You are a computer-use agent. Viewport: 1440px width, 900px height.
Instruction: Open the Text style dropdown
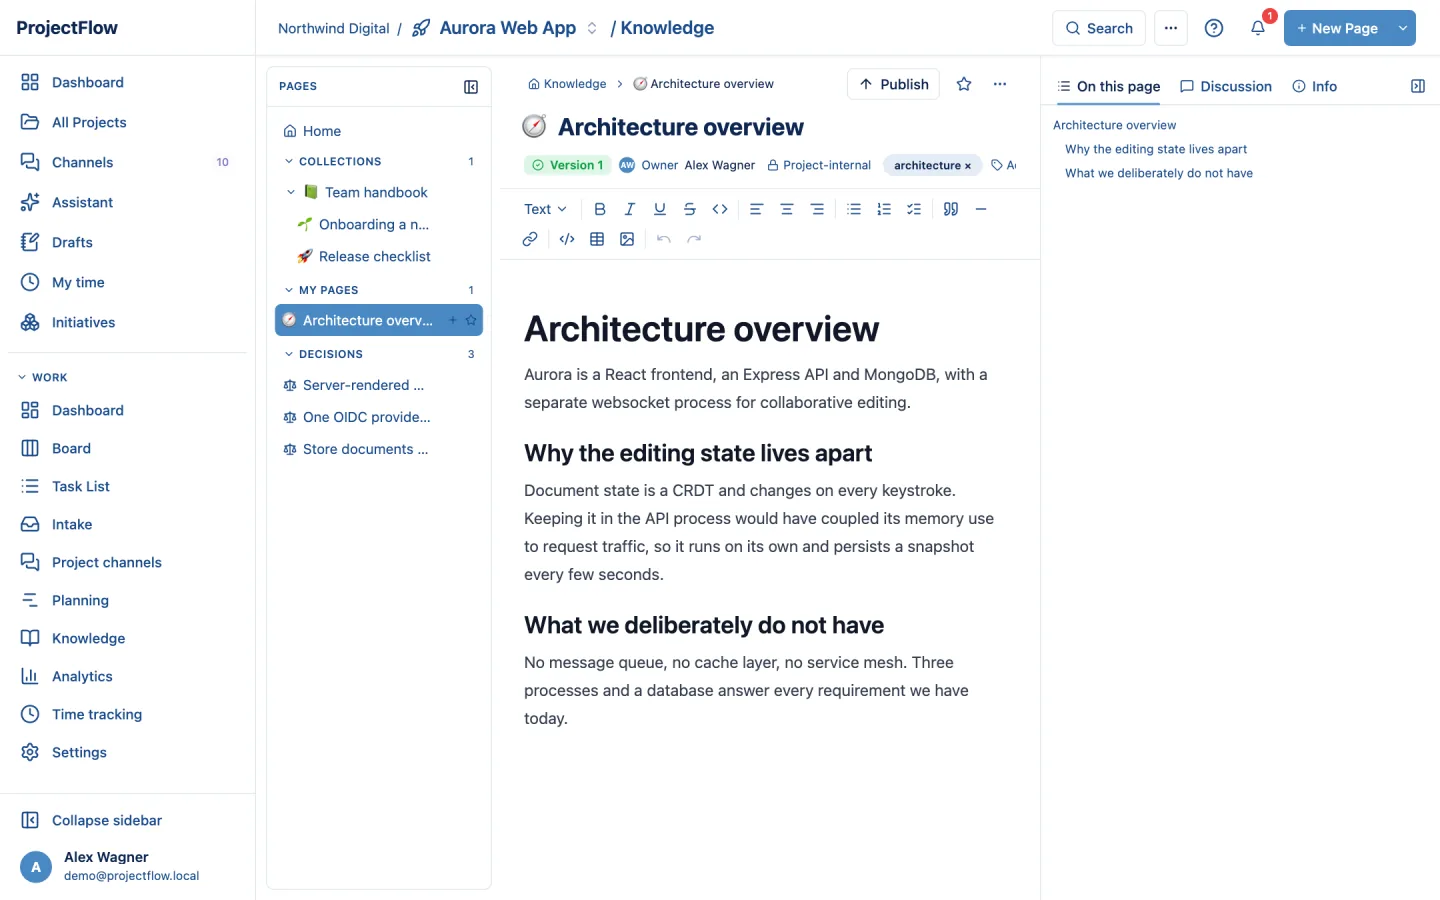546,209
